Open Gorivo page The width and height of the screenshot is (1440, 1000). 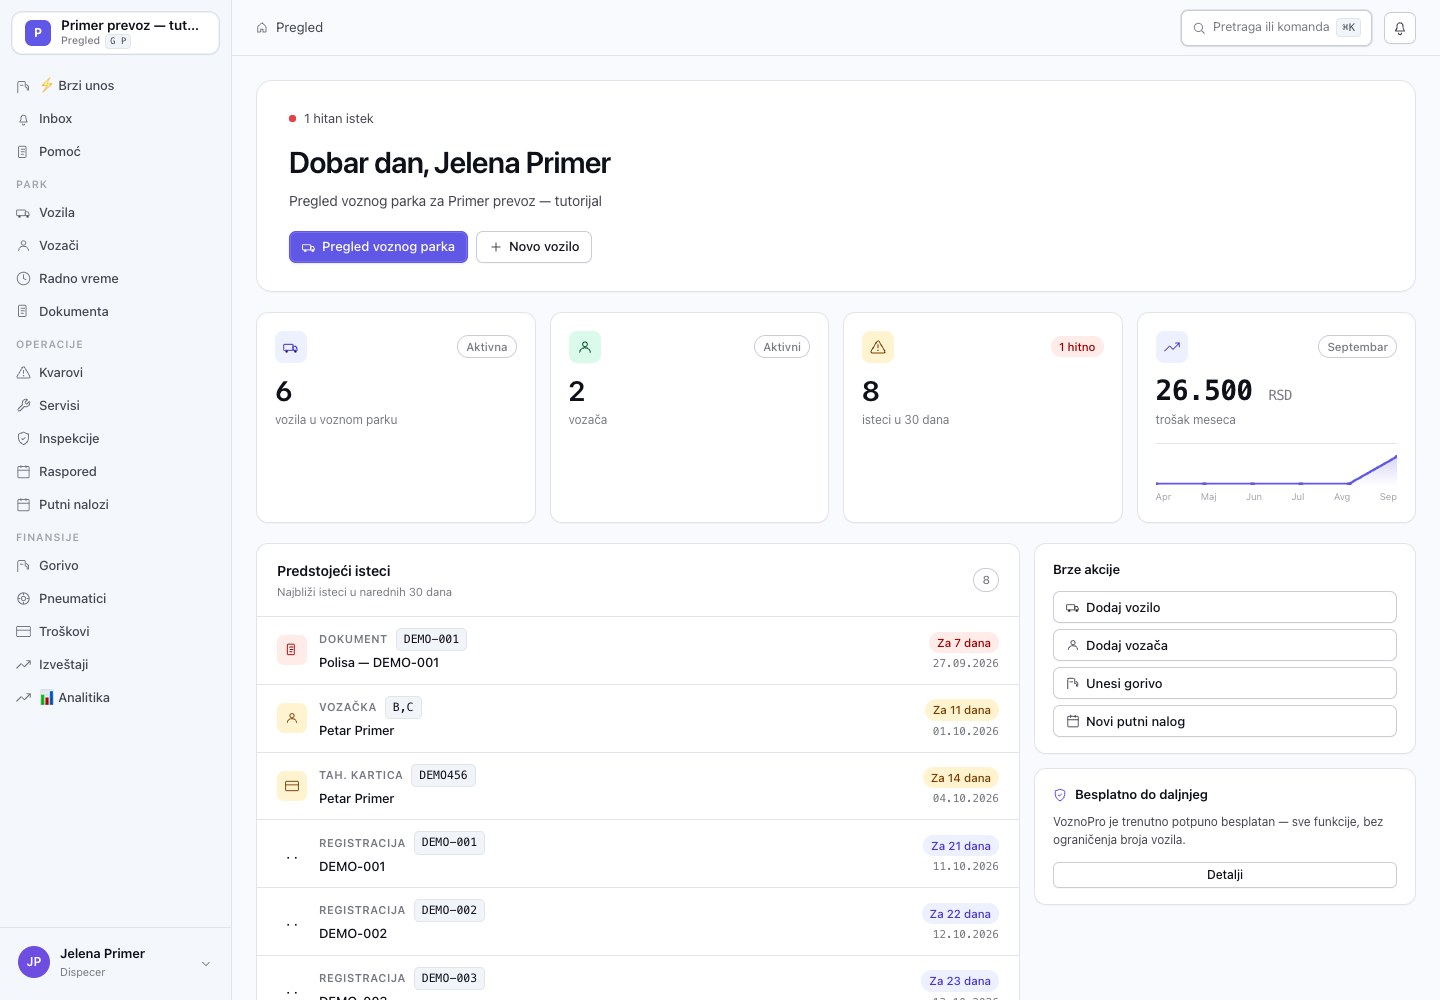coord(115,566)
